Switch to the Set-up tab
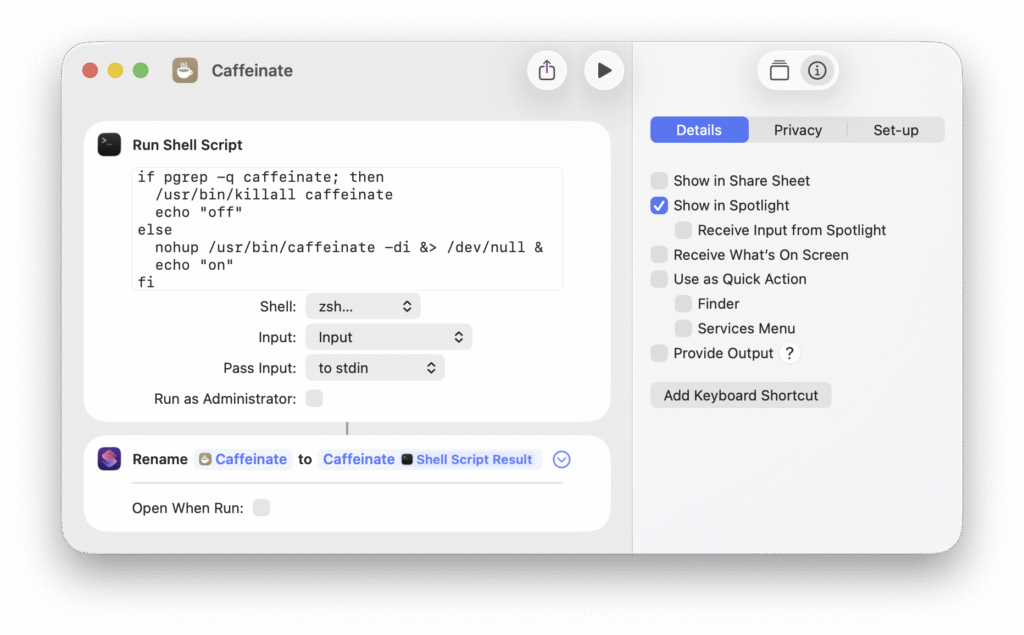The width and height of the screenshot is (1024, 635). [x=895, y=130]
